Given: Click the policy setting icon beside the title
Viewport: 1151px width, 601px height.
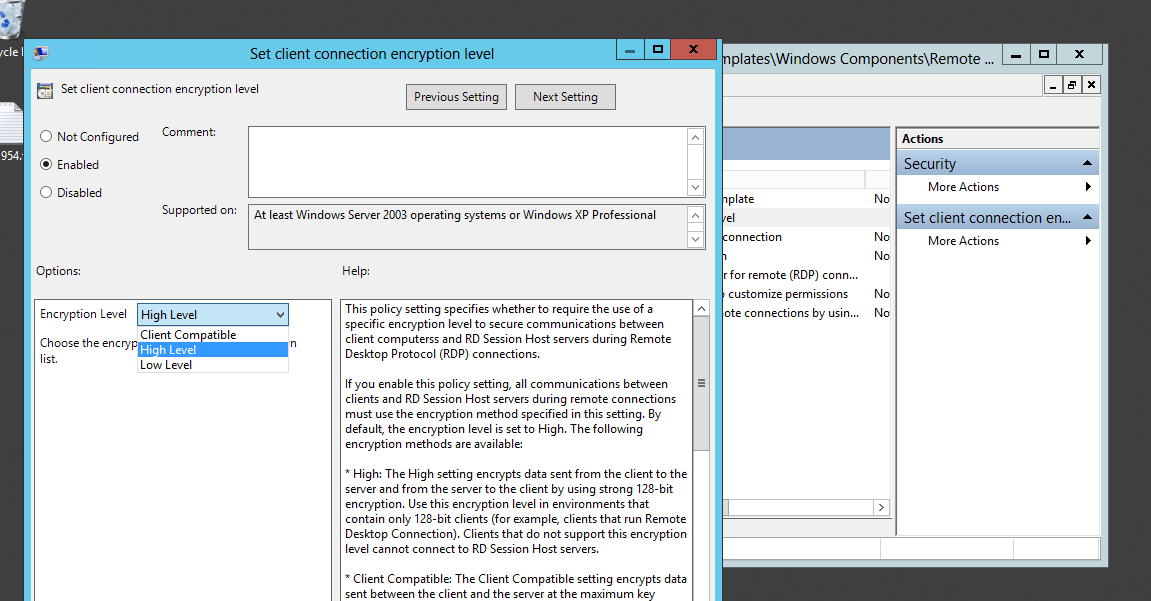Looking at the screenshot, I should pos(45,90).
